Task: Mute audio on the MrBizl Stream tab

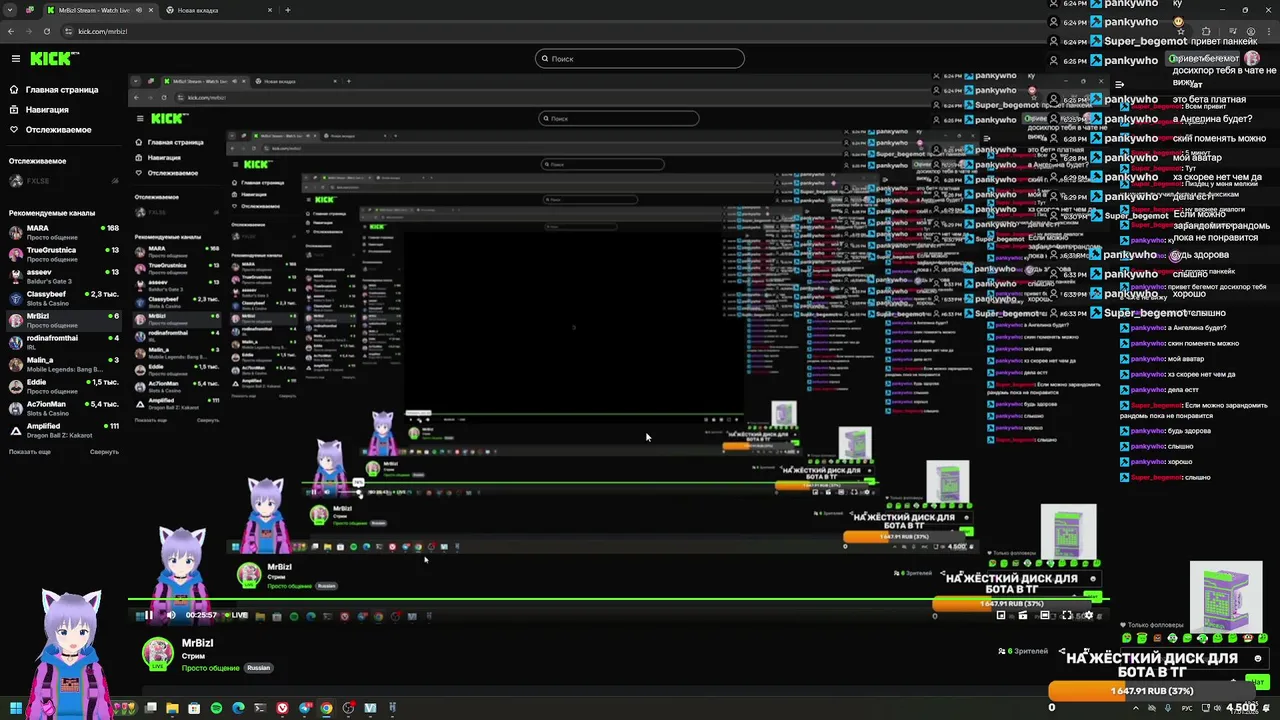Action: [x=137, y=10]
